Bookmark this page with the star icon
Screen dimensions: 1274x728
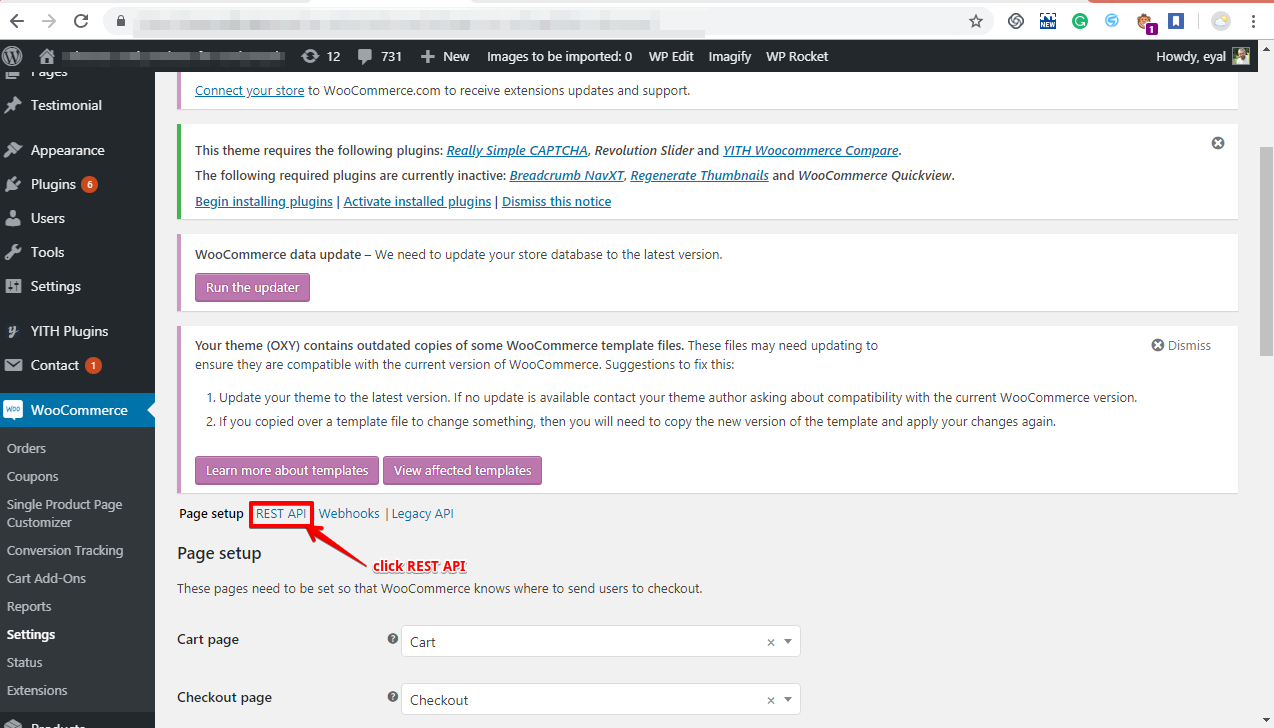(x=976, y=21)
